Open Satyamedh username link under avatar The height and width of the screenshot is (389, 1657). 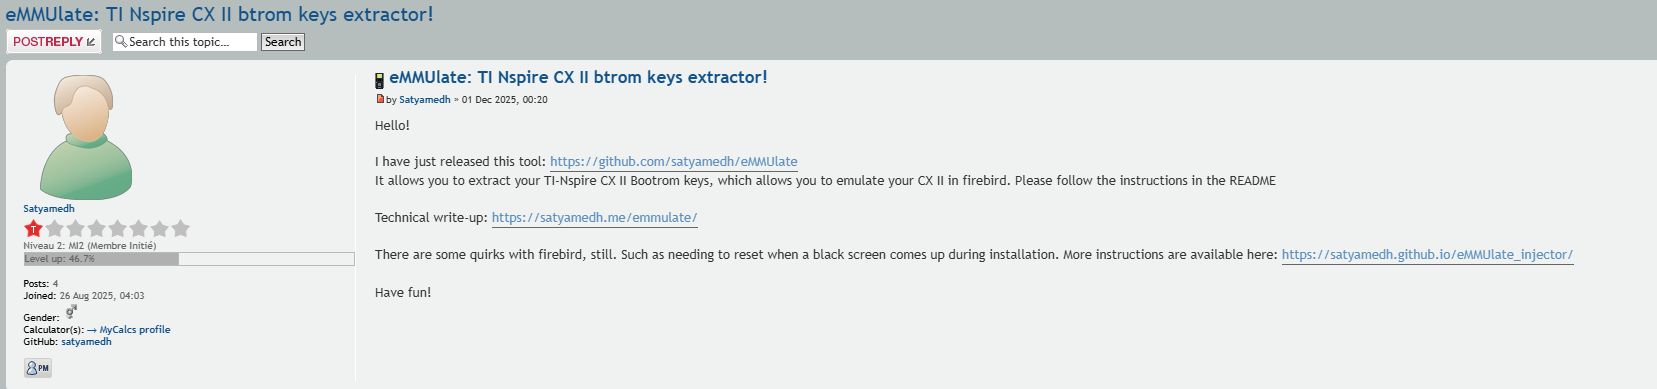(x=49, y=209)
